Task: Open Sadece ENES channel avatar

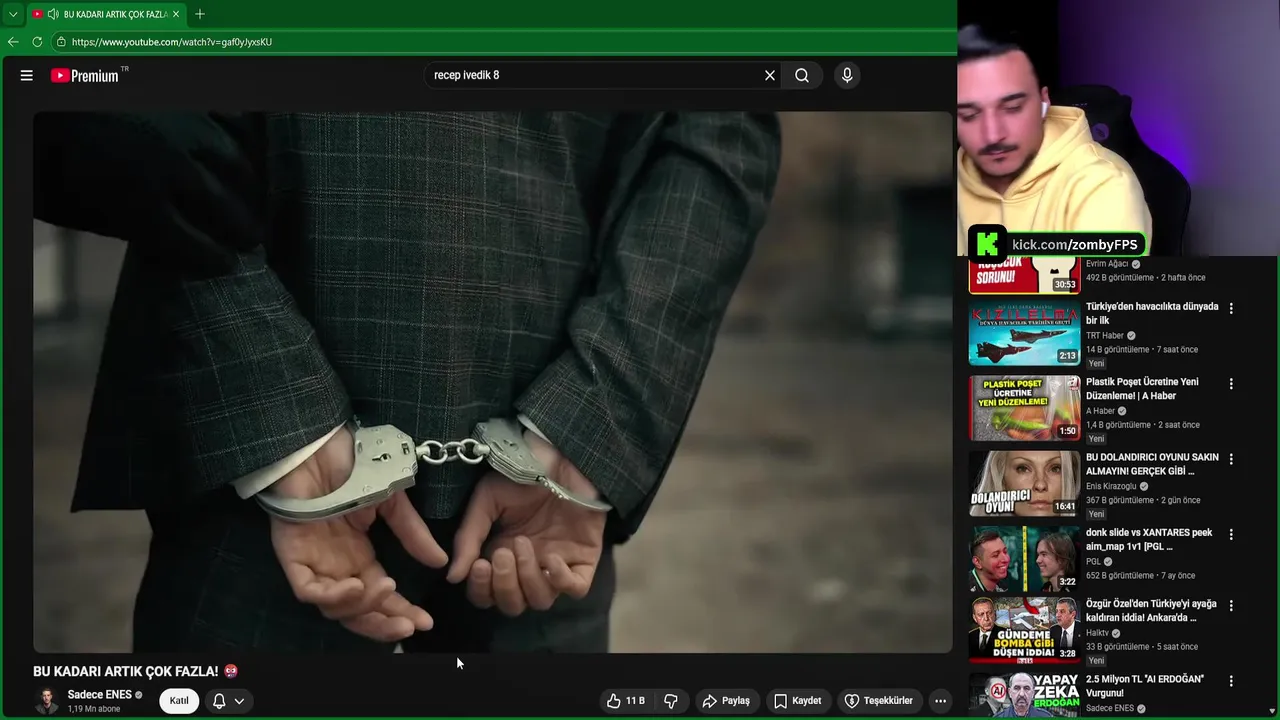Action: [x=46, y=701]
